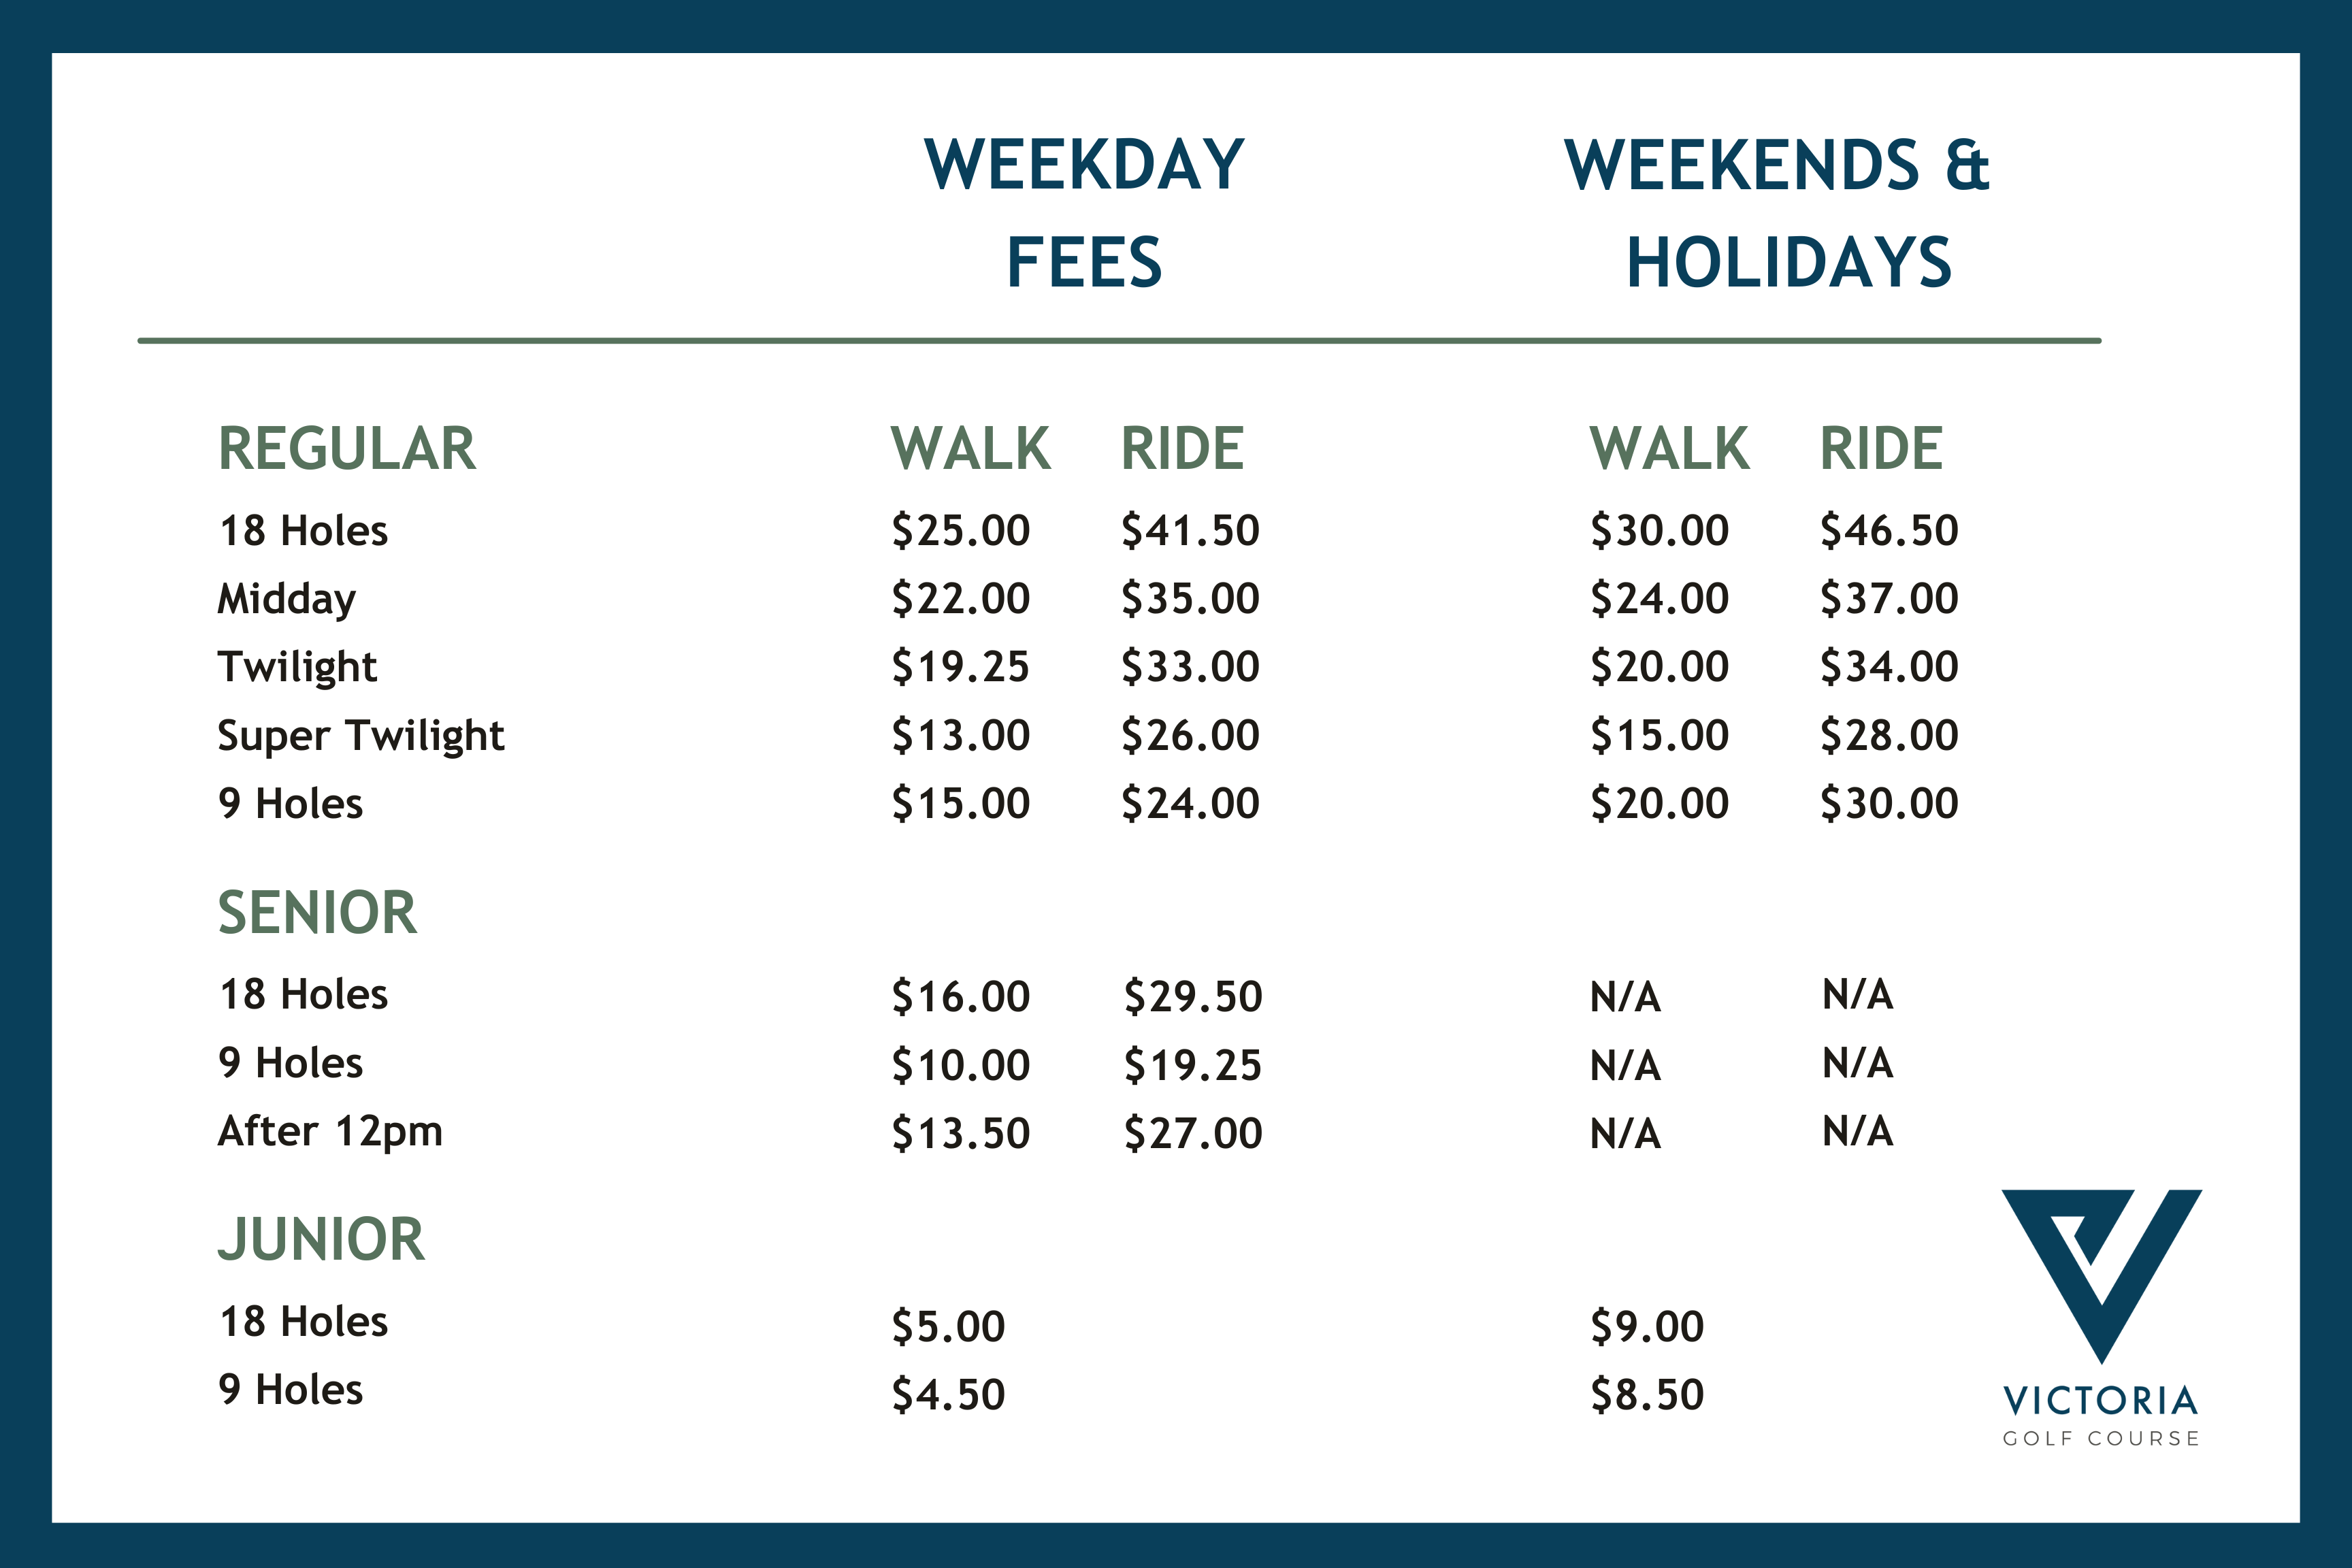2352x1568 pixels.
Task: Click the $13.50 senior after 12pm price
Action: pyautogui.click(x=960, y=1133)
